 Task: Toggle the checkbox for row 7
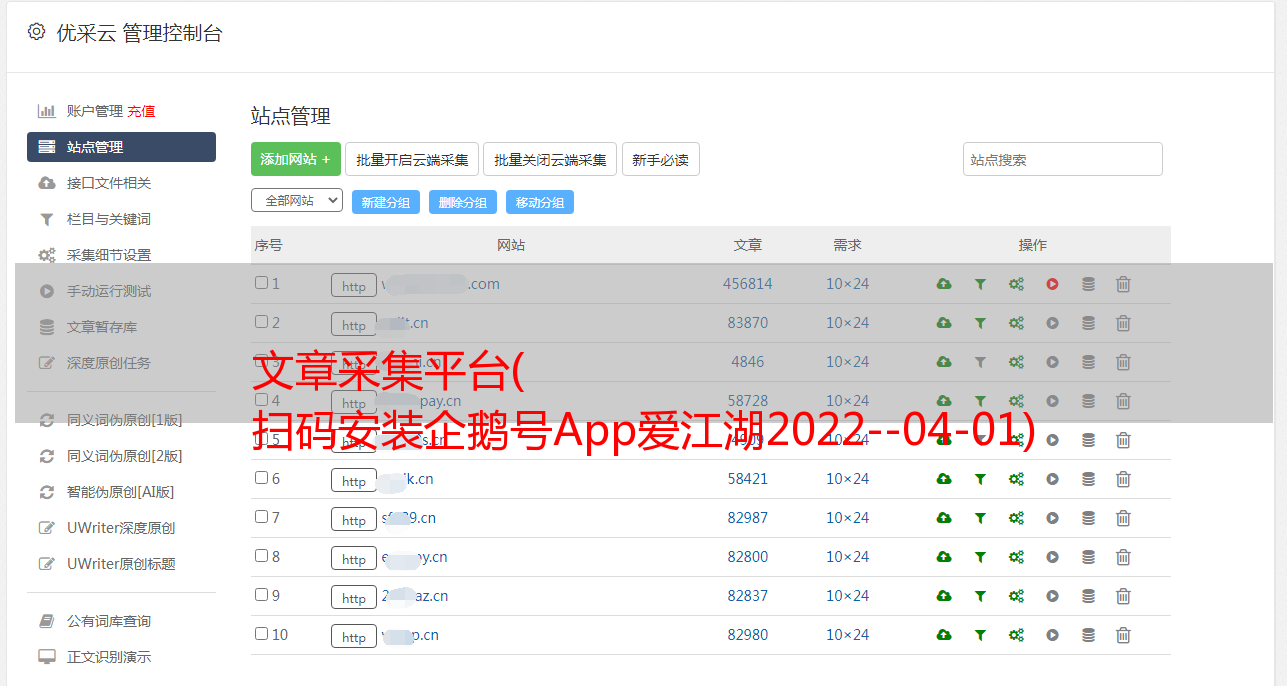(x=261, y=517)
